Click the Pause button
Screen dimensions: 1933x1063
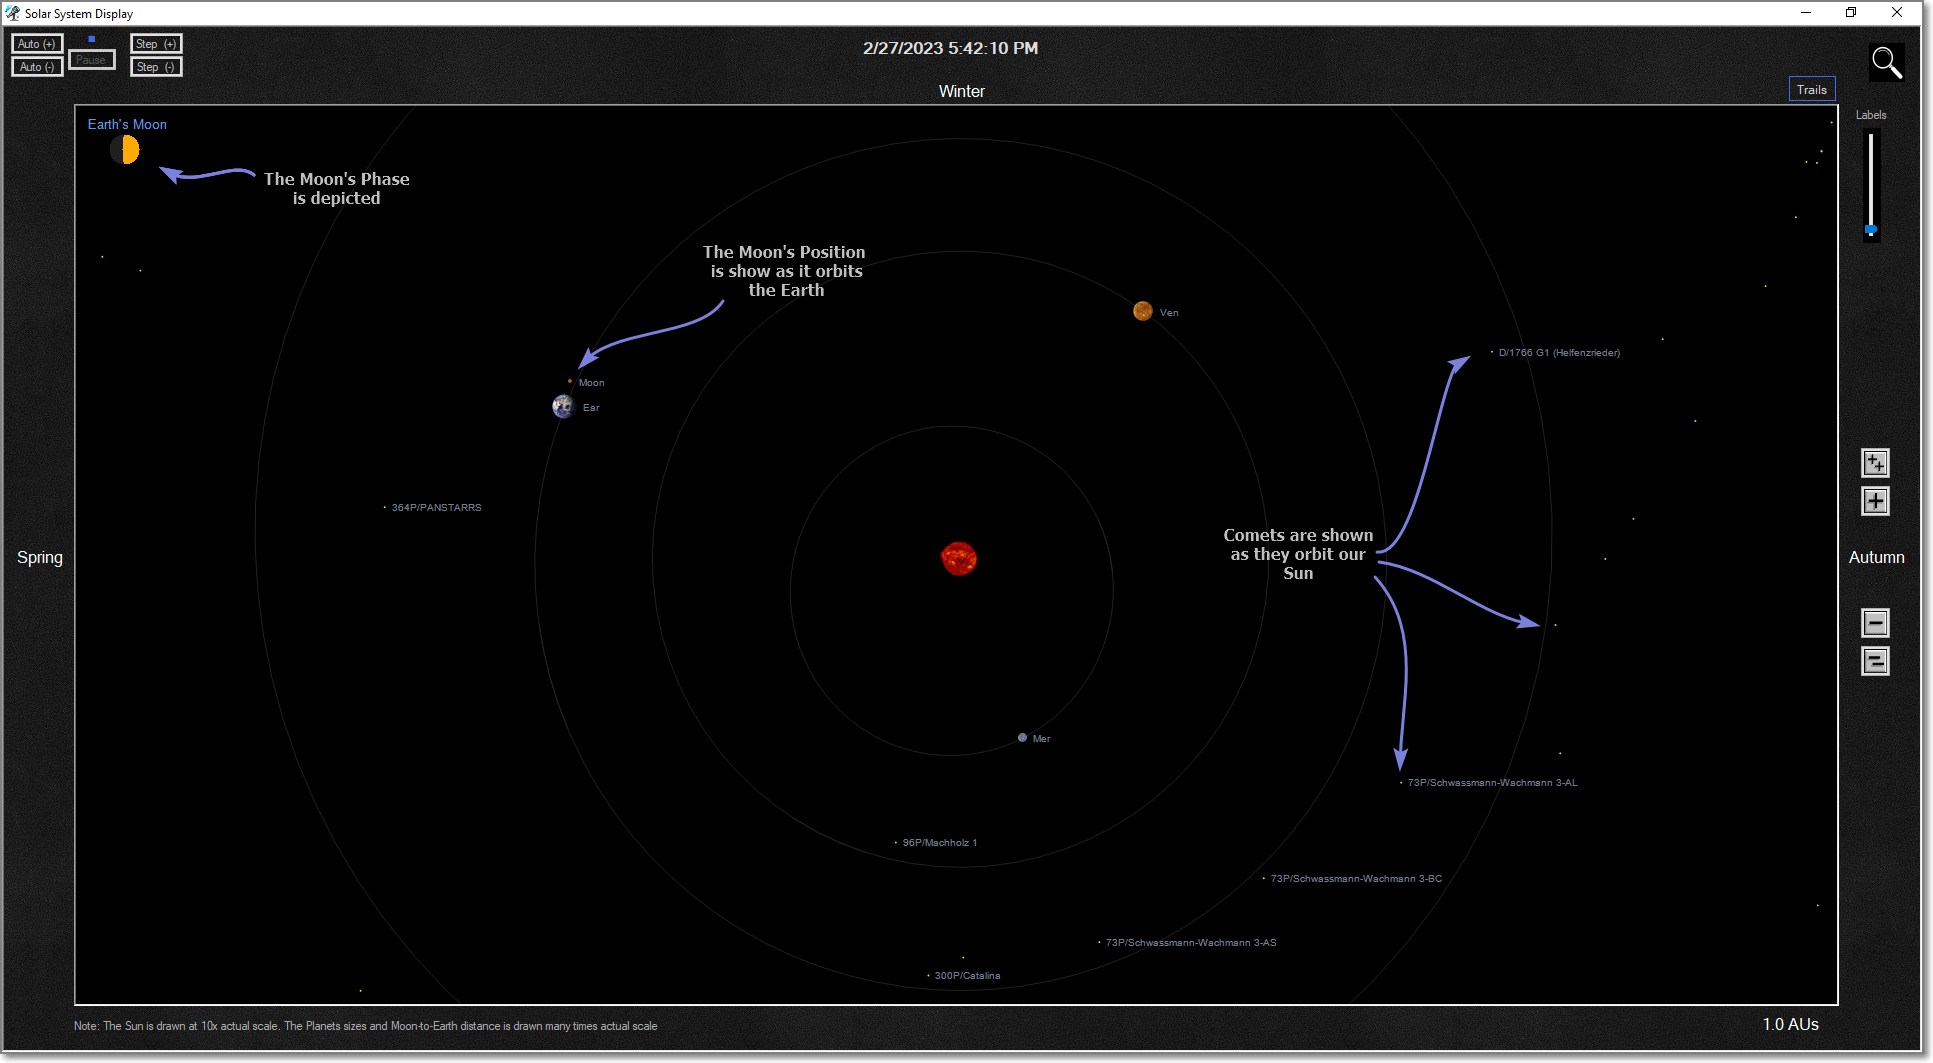tap(91, 60)
